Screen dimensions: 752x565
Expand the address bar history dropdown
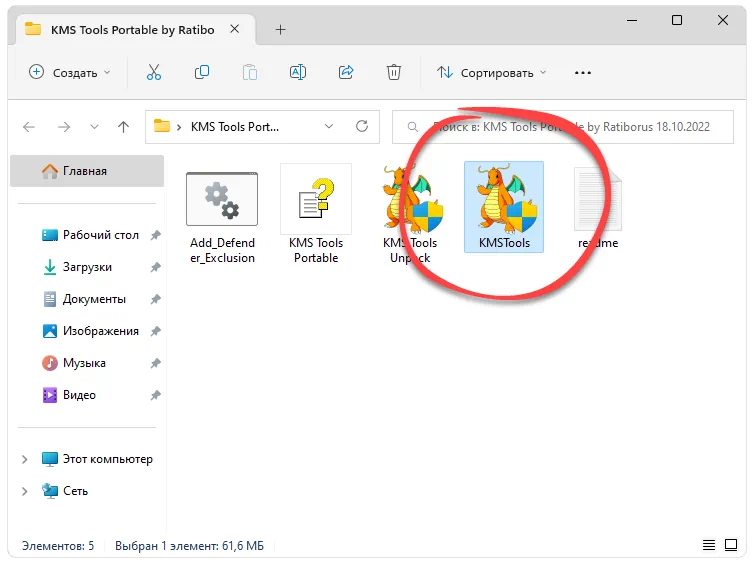(329, 127)
